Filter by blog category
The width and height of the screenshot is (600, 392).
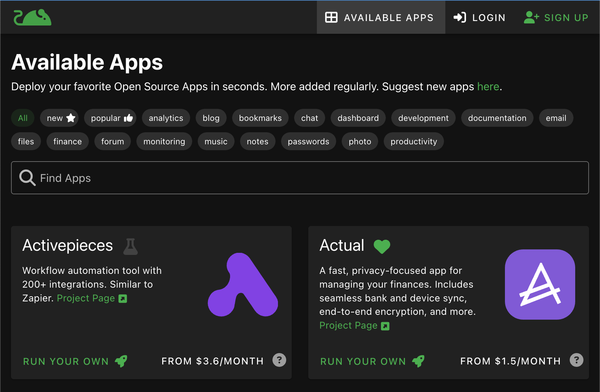[211, 118]
